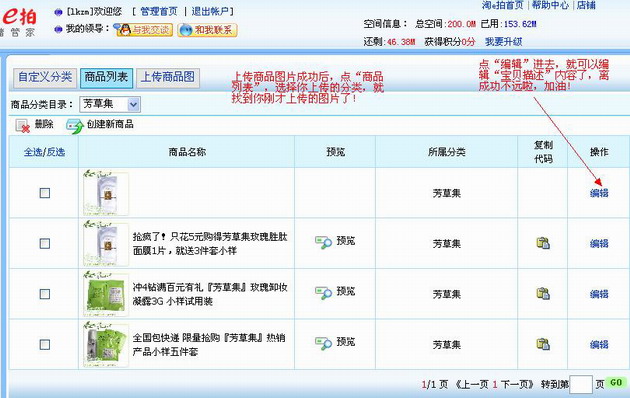Click 编辑 for 小样五件套 row

599,345
